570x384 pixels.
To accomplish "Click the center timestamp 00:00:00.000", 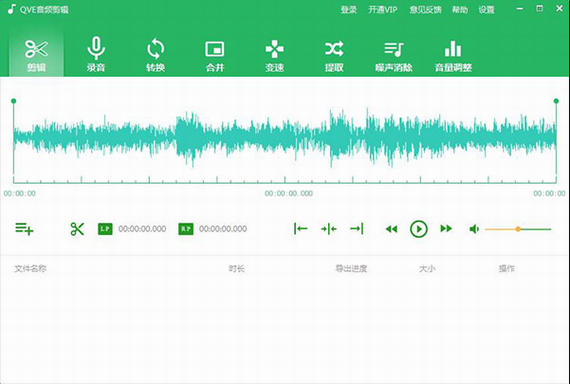I will [x=289, y=193].
